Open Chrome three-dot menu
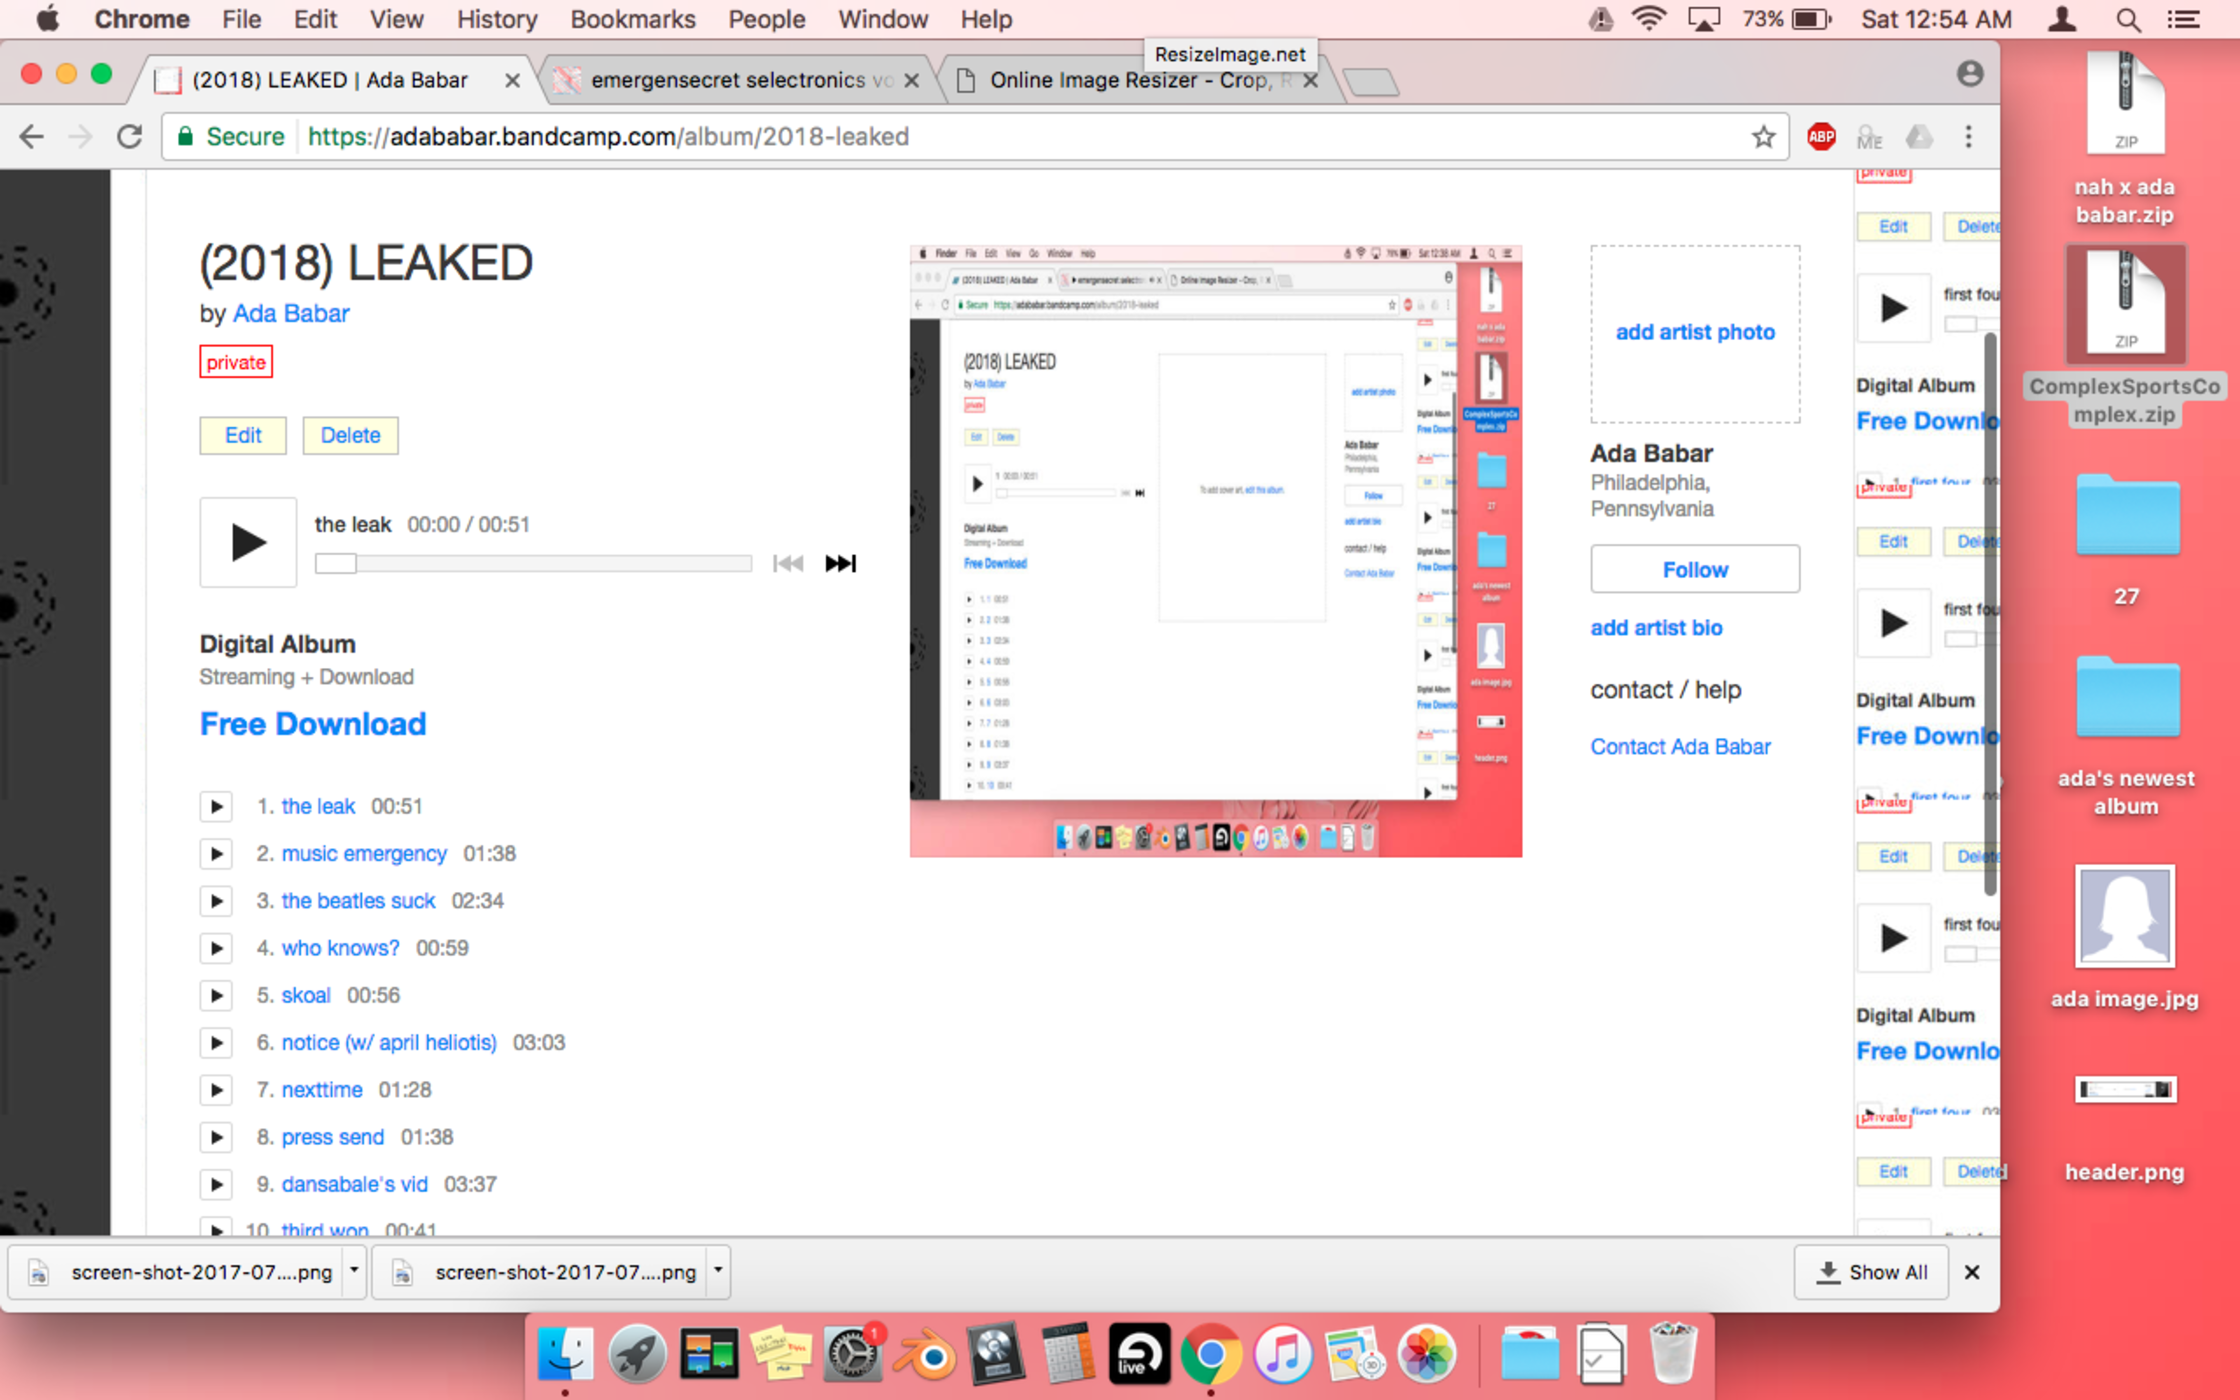2240x1400 pixels. [x=1968, y=137]
